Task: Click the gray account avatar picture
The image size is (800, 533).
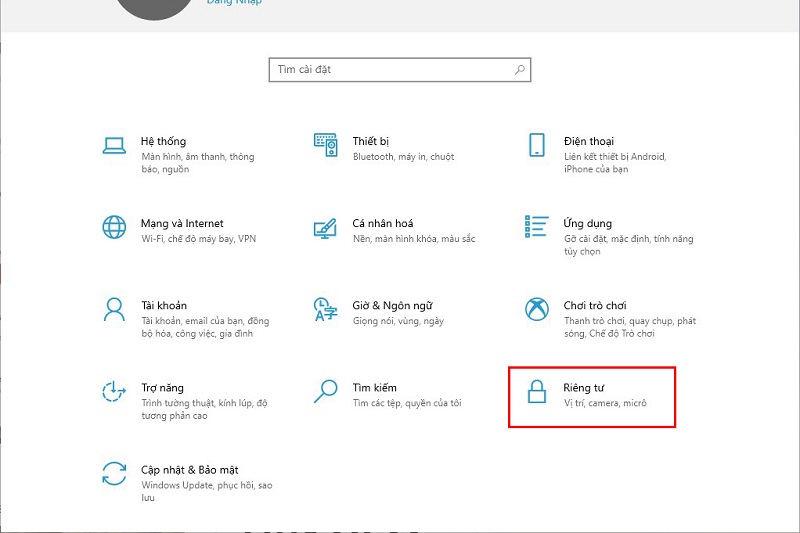Action: pos(154,8)
